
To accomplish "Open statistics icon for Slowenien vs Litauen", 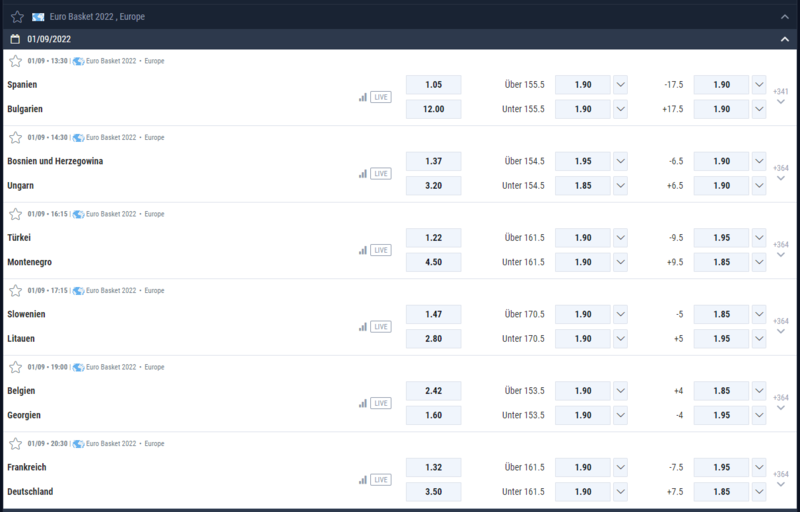I will (x=363, y=326).
